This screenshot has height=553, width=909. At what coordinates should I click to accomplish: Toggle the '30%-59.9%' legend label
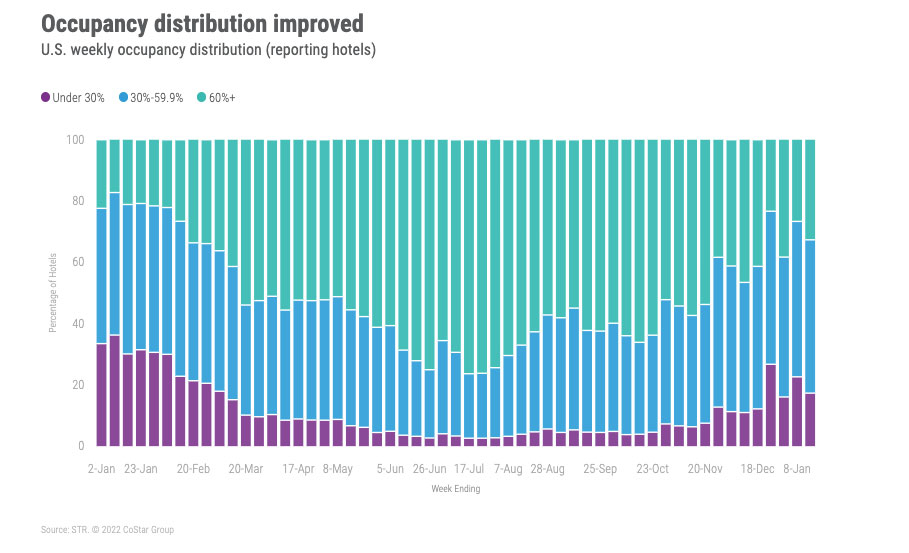pyautogui.click(x=157, y=97)
